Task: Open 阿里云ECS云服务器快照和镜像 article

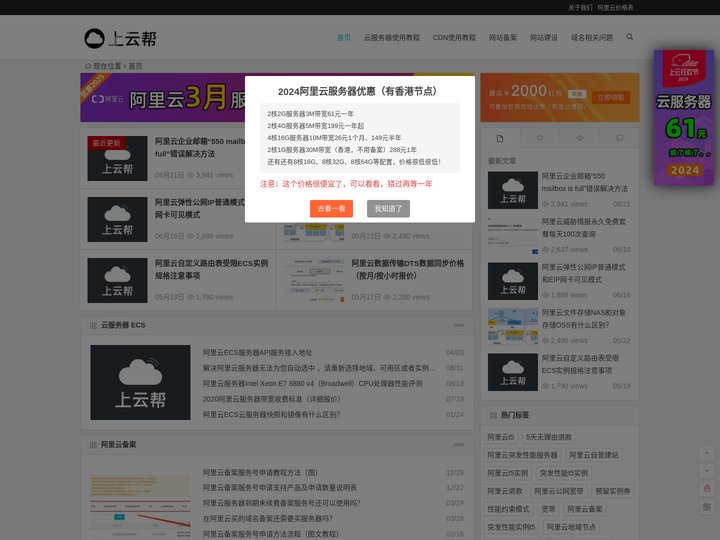Action: [271, 415]
